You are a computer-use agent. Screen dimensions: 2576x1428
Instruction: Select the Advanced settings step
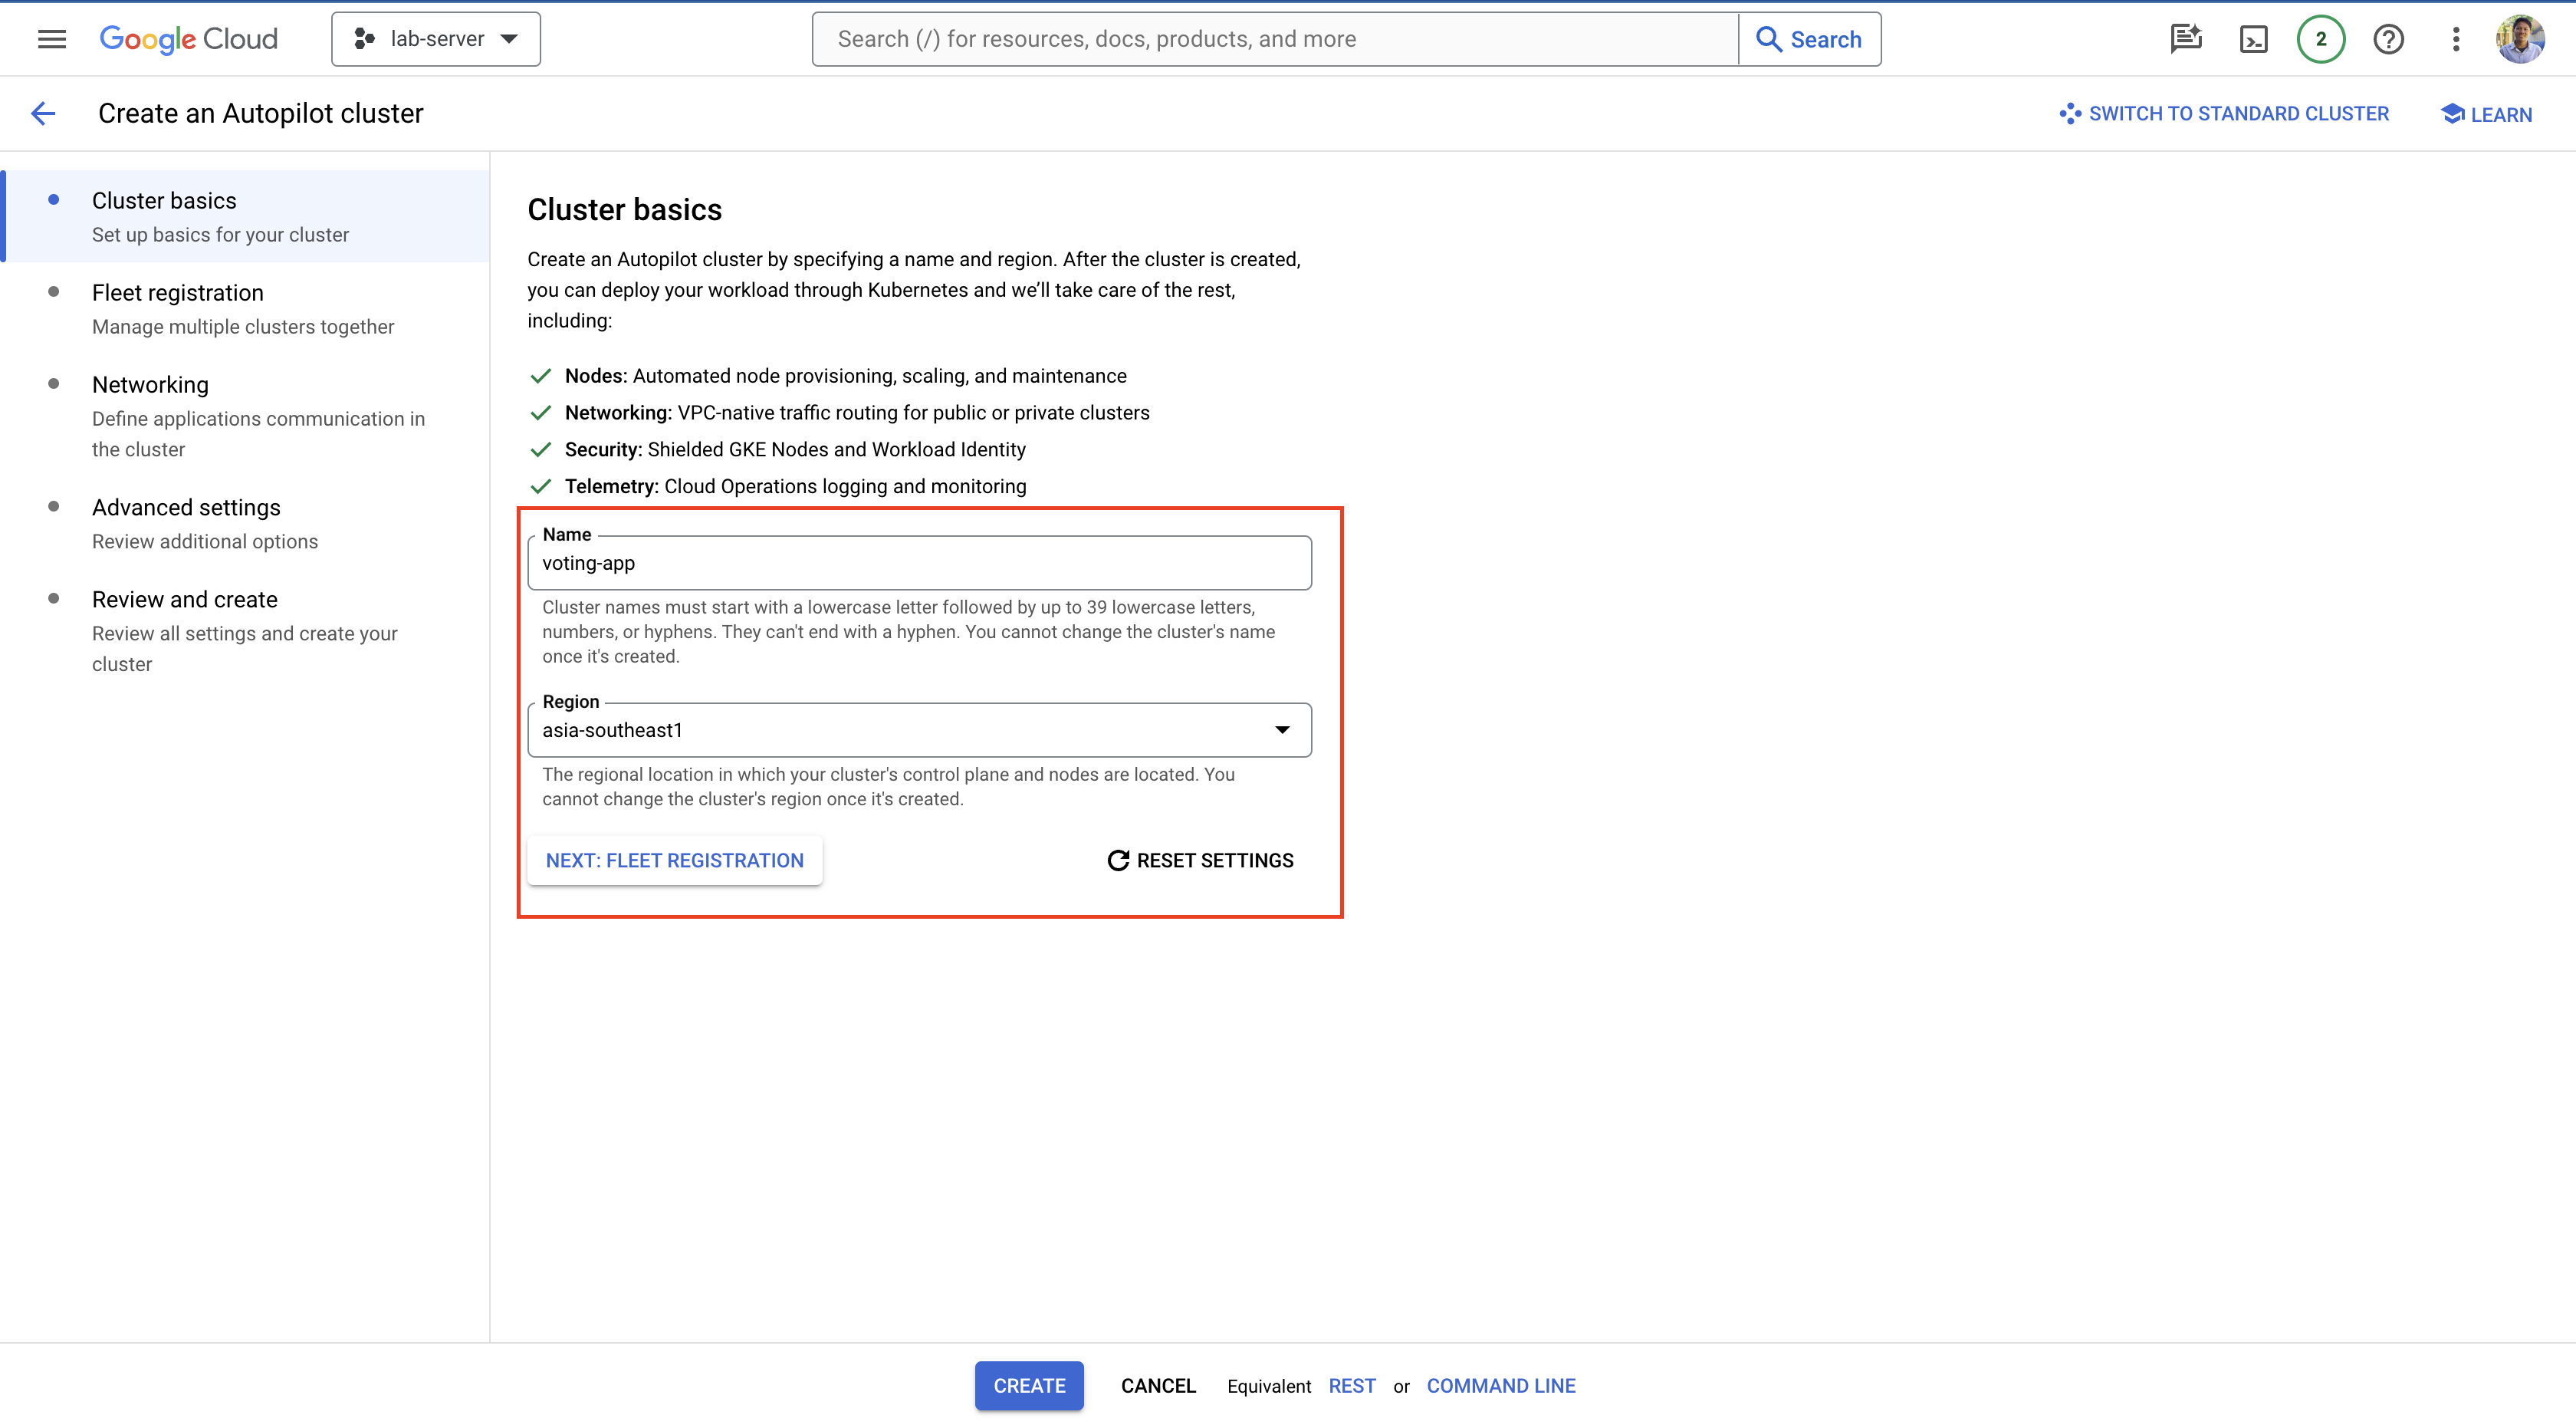[186, 506]
